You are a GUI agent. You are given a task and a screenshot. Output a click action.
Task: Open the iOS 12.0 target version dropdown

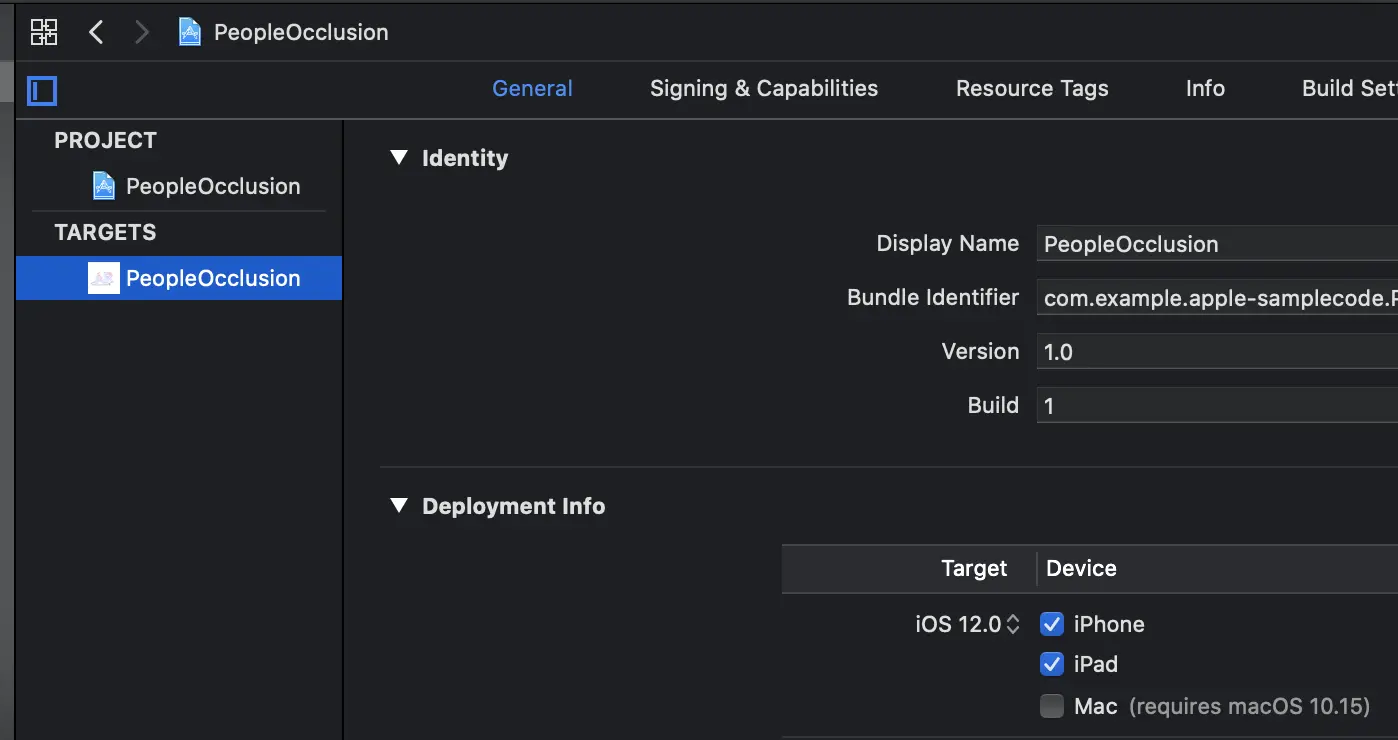click(x=967, y=624)
